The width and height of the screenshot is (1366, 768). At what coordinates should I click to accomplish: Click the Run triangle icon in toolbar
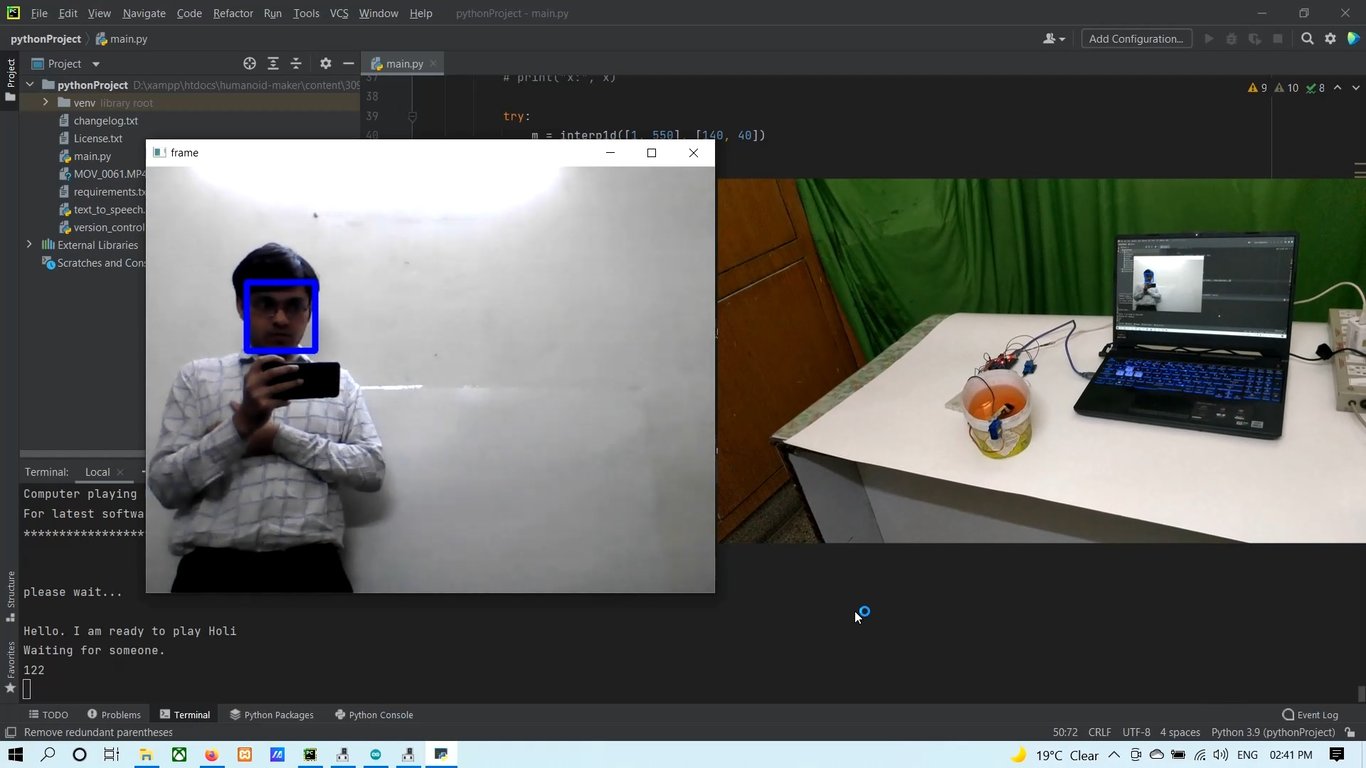[1209, 39]
